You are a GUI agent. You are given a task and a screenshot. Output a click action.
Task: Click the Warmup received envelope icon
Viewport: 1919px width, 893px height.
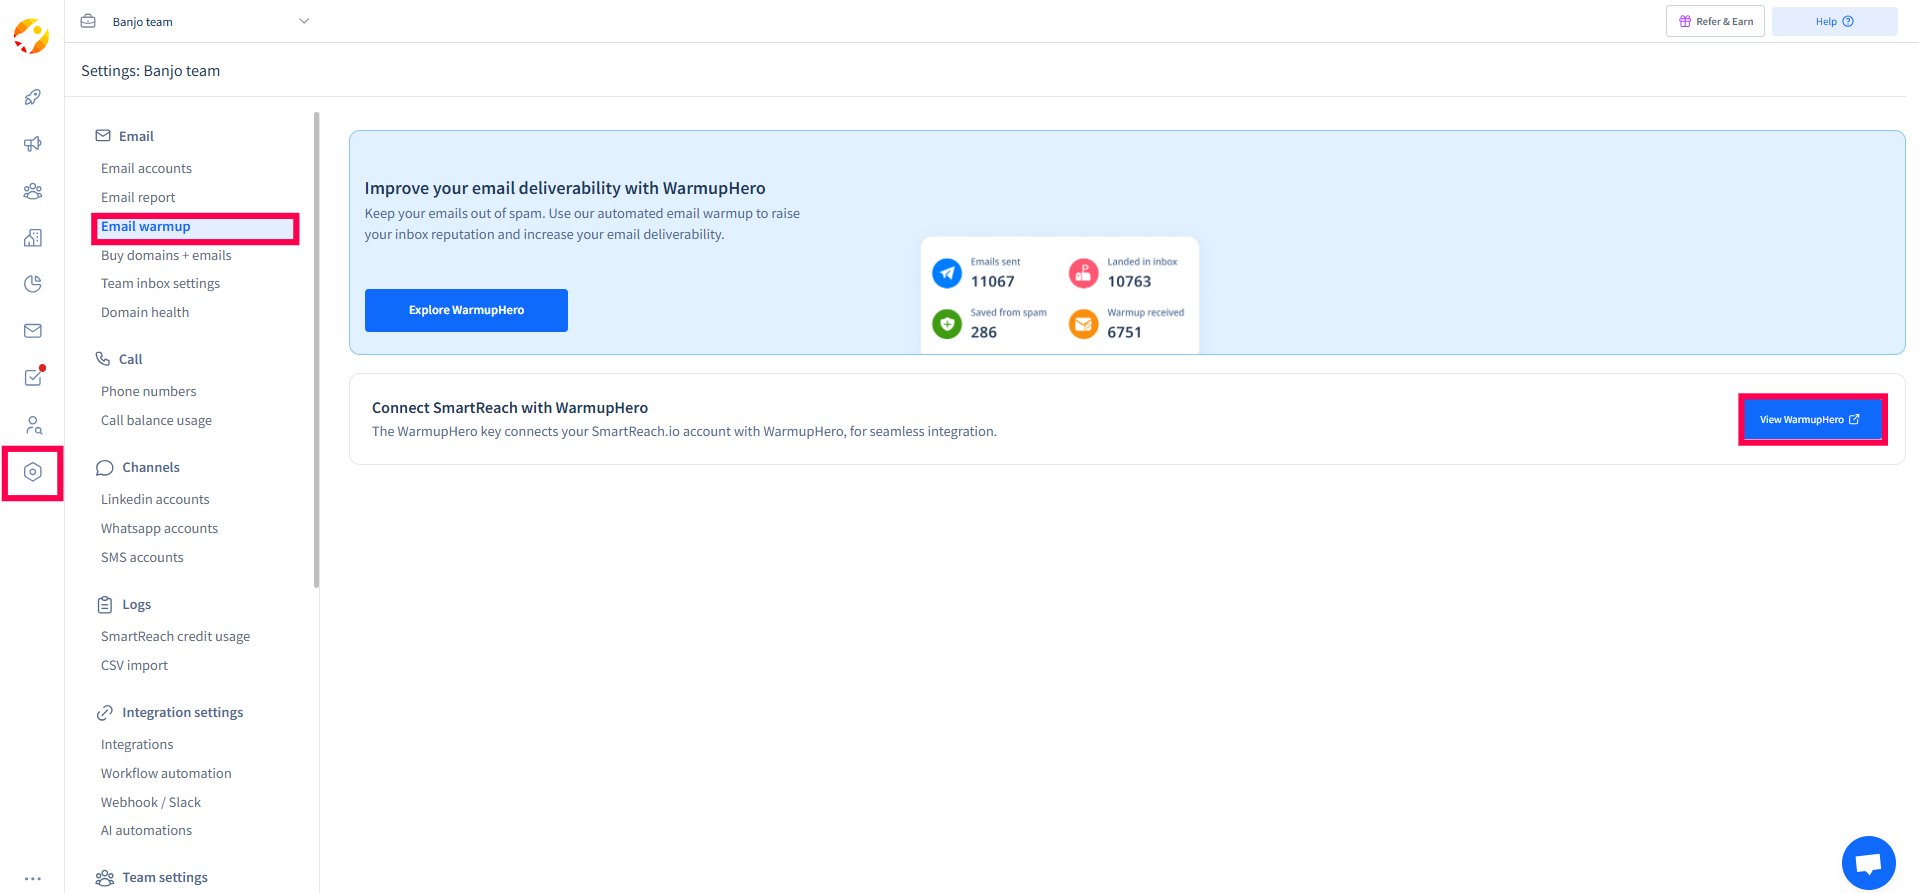(1083, 323)
